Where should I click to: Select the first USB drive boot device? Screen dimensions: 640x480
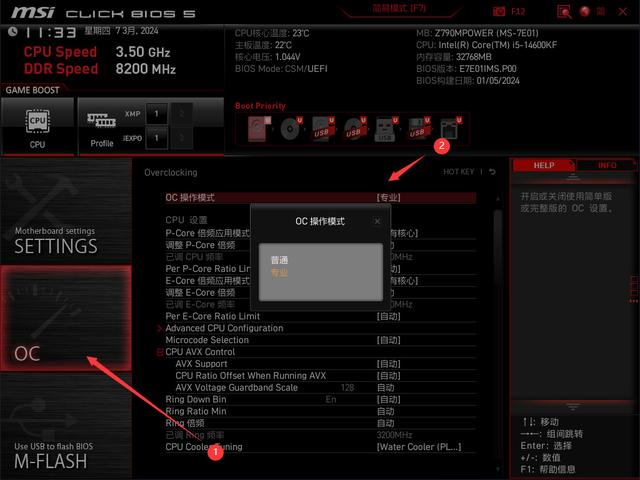323,129
